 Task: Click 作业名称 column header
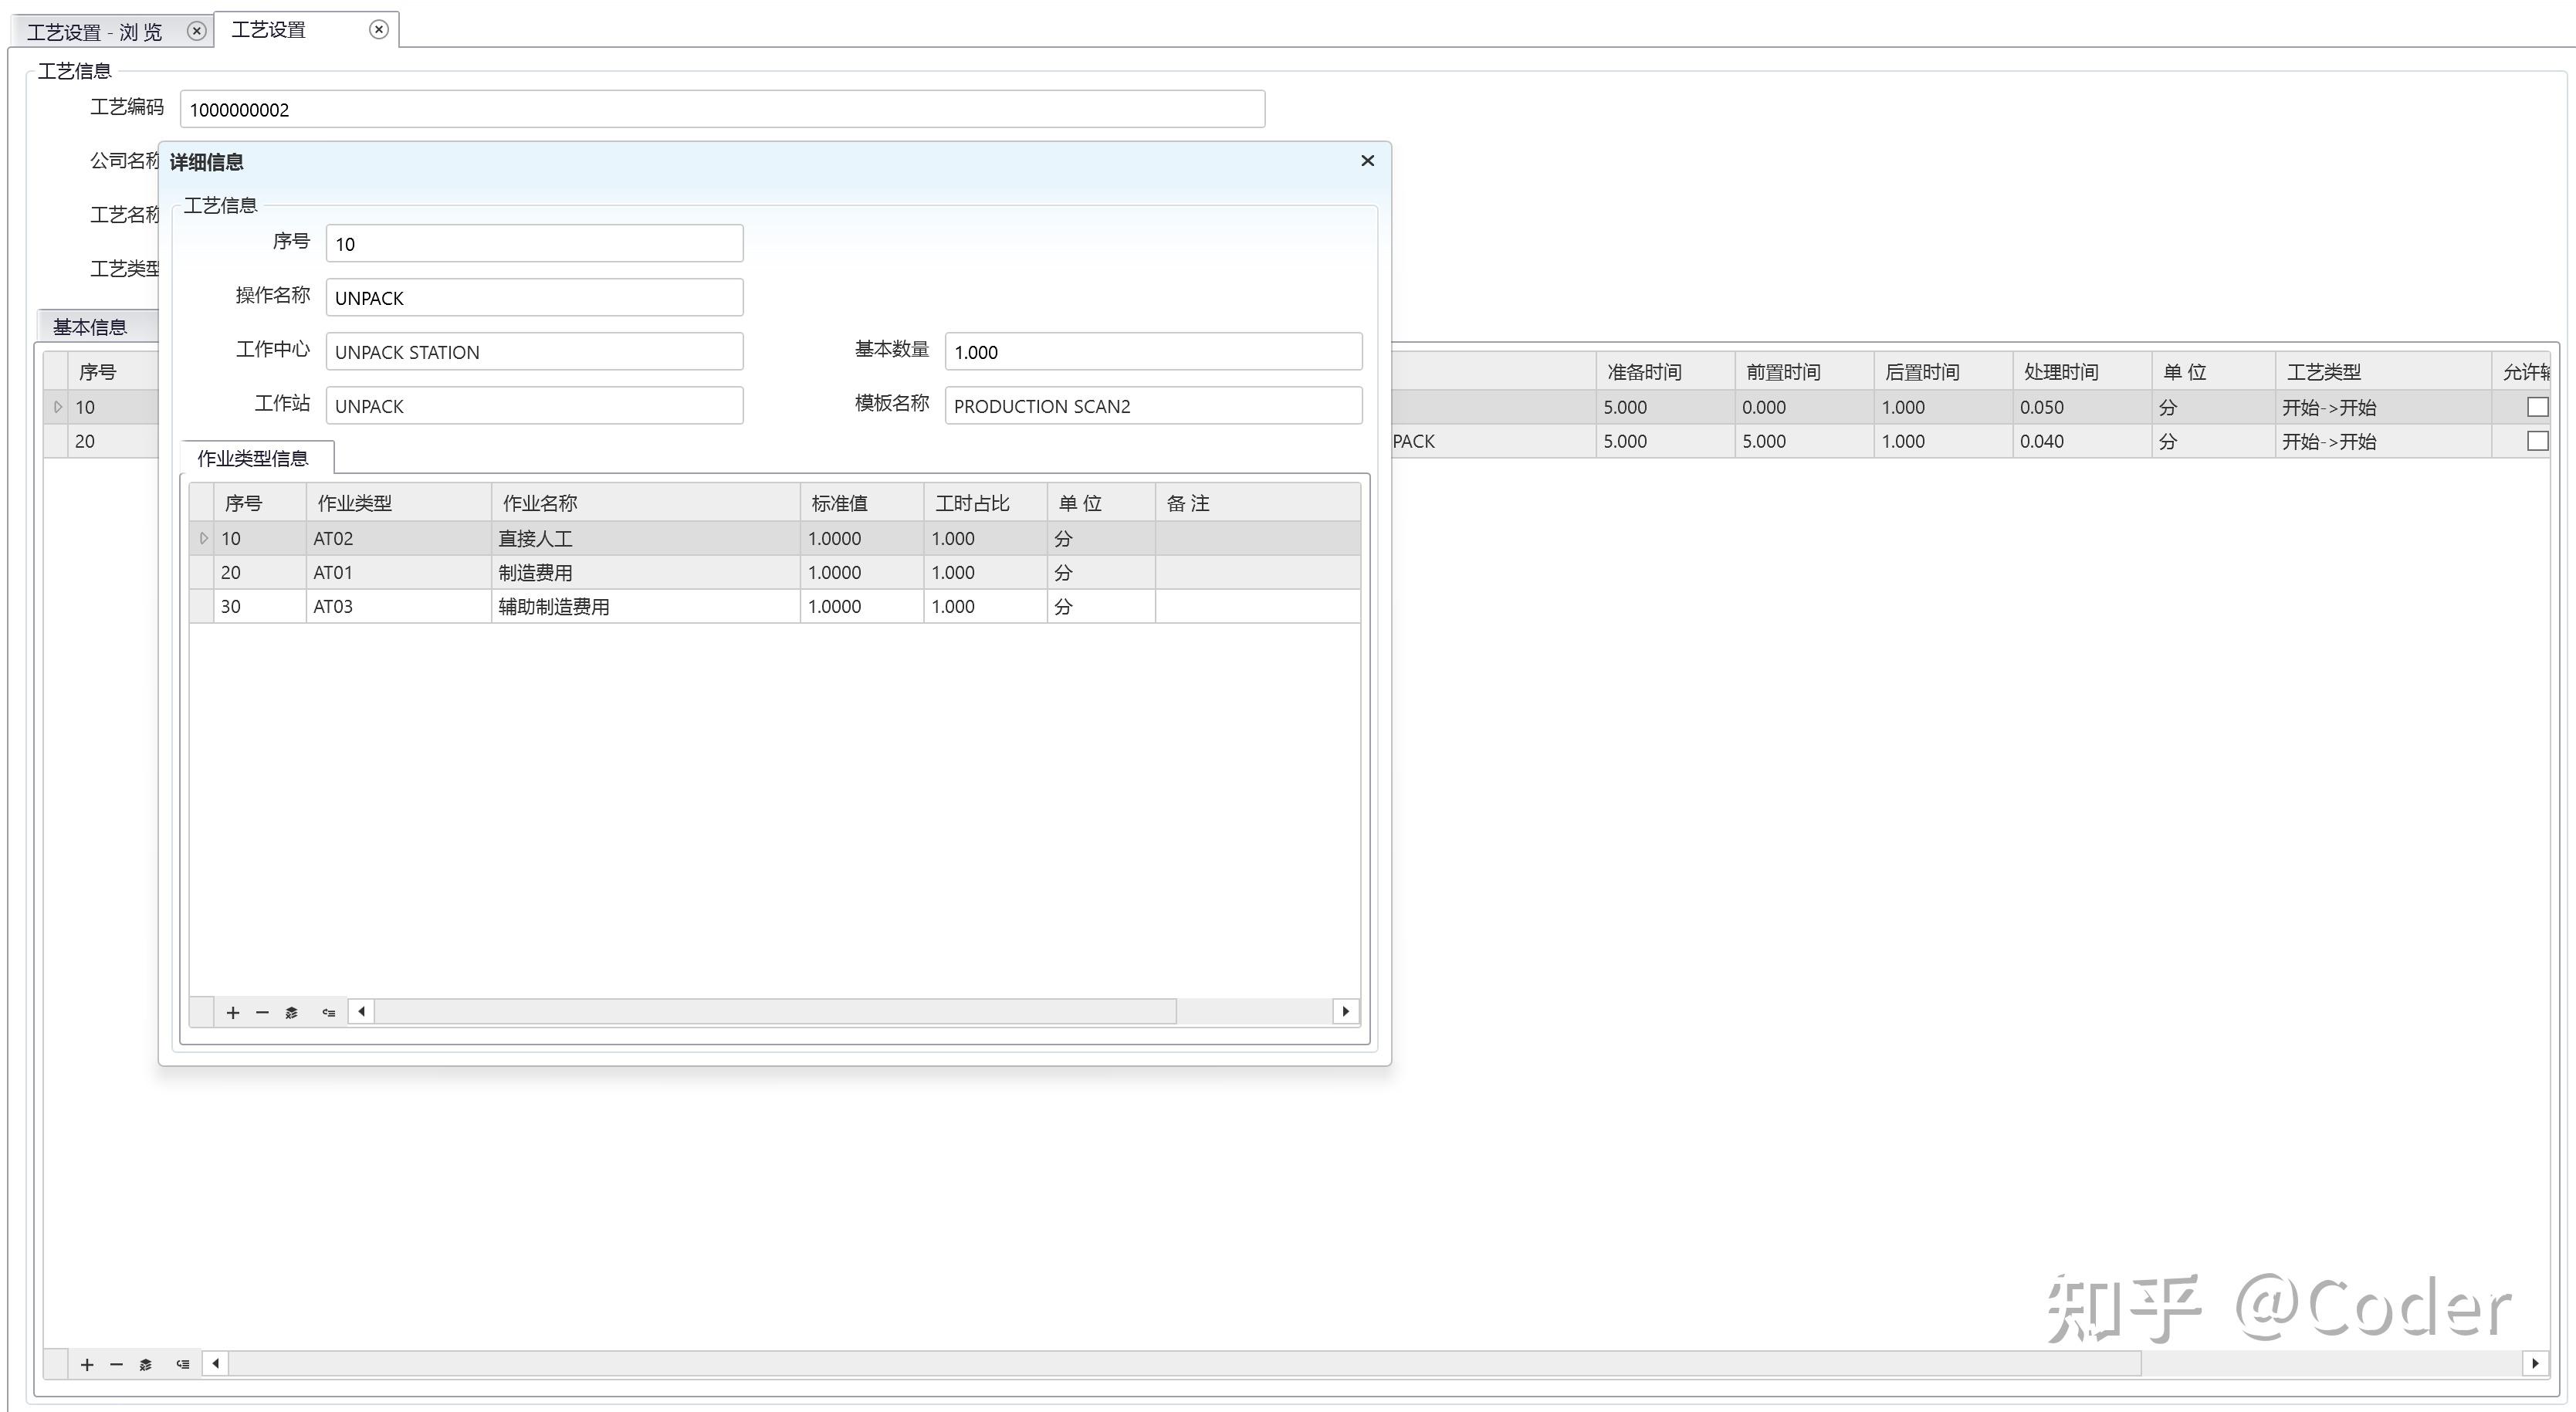[540, 503]
